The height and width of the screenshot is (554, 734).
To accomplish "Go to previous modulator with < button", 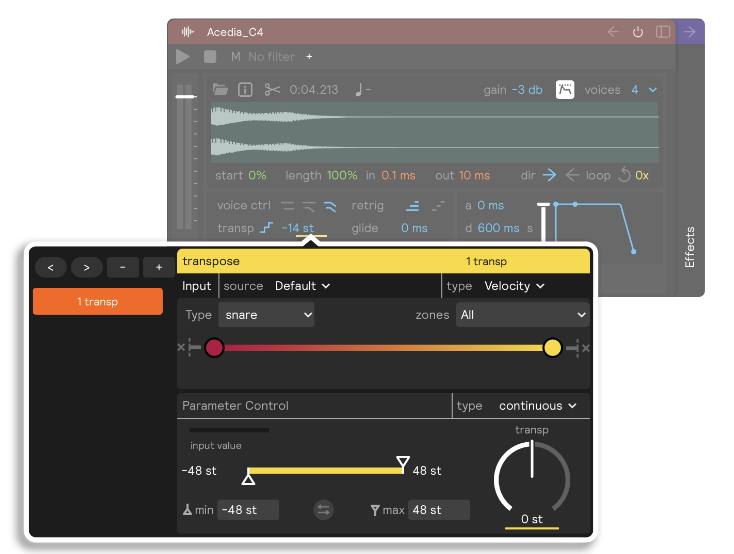I will click(x=51, y=267).
